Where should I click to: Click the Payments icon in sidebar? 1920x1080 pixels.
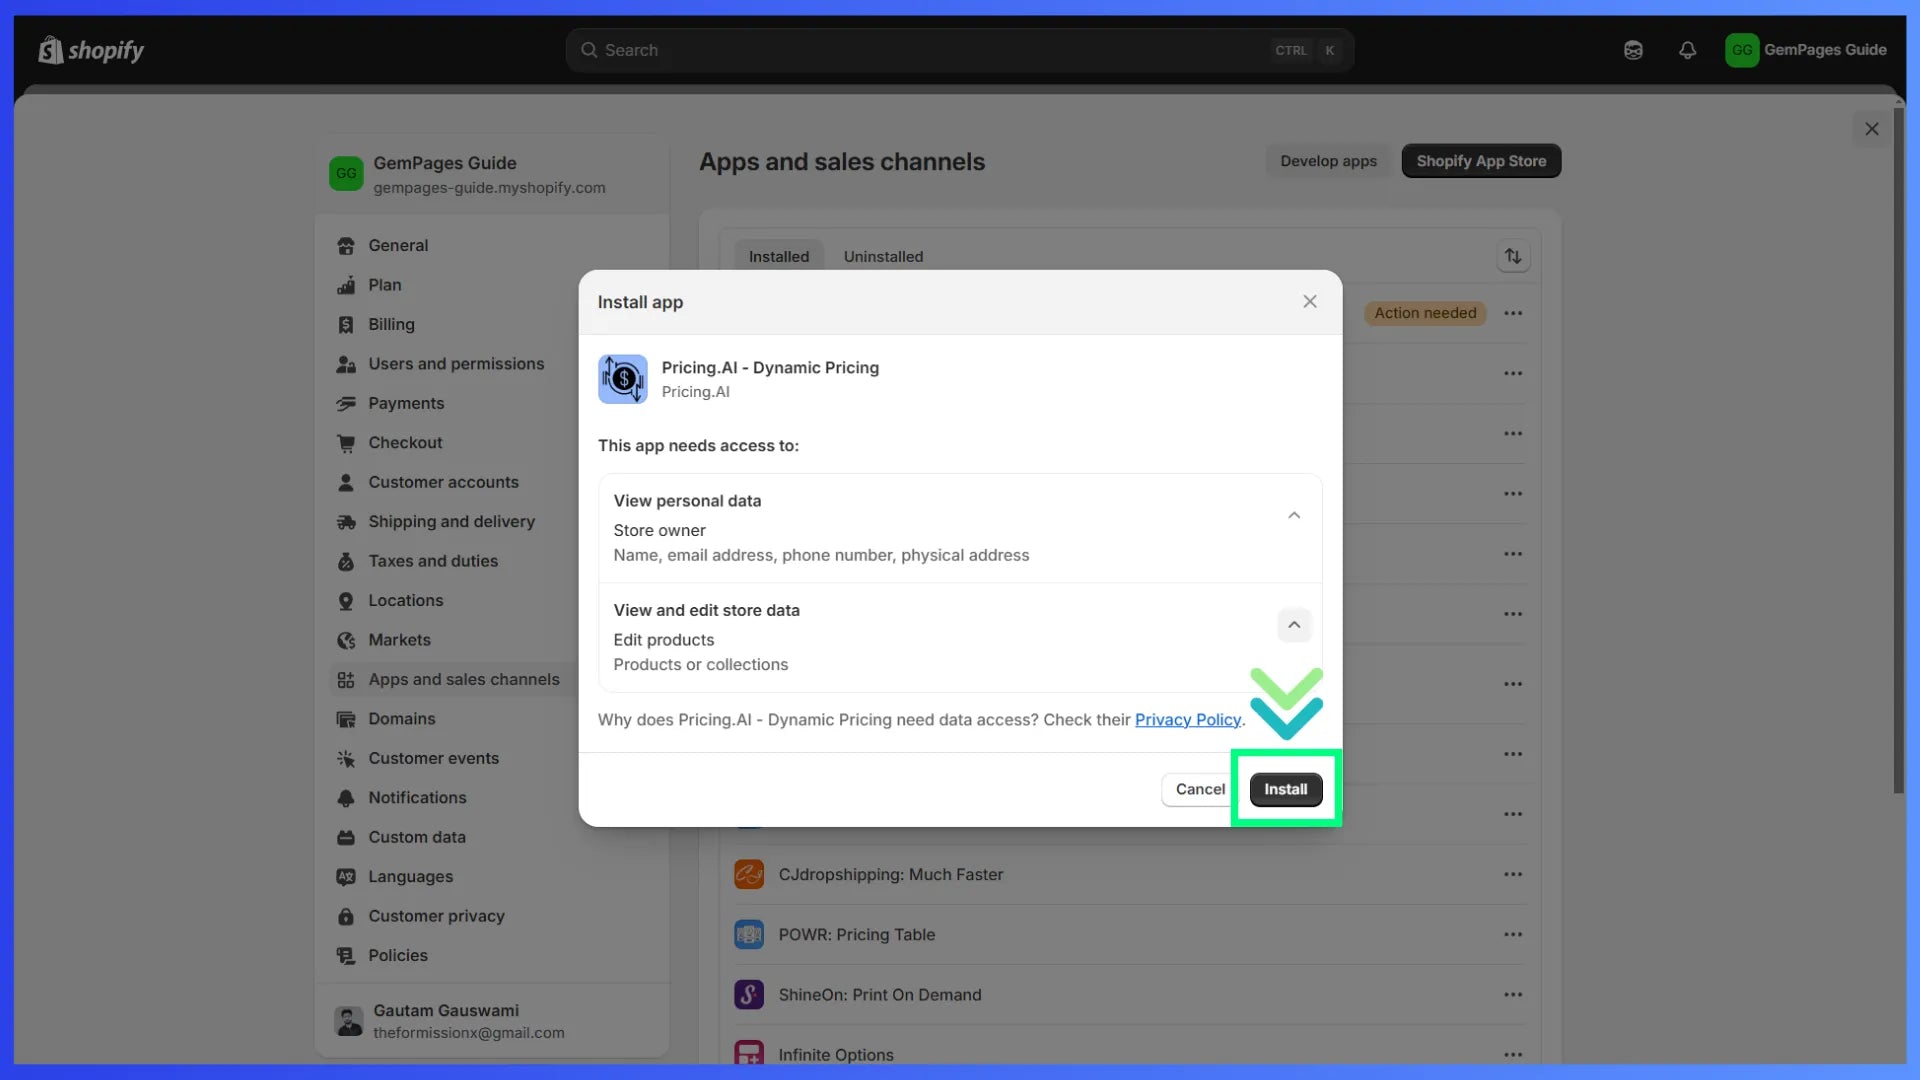(346, 404)
